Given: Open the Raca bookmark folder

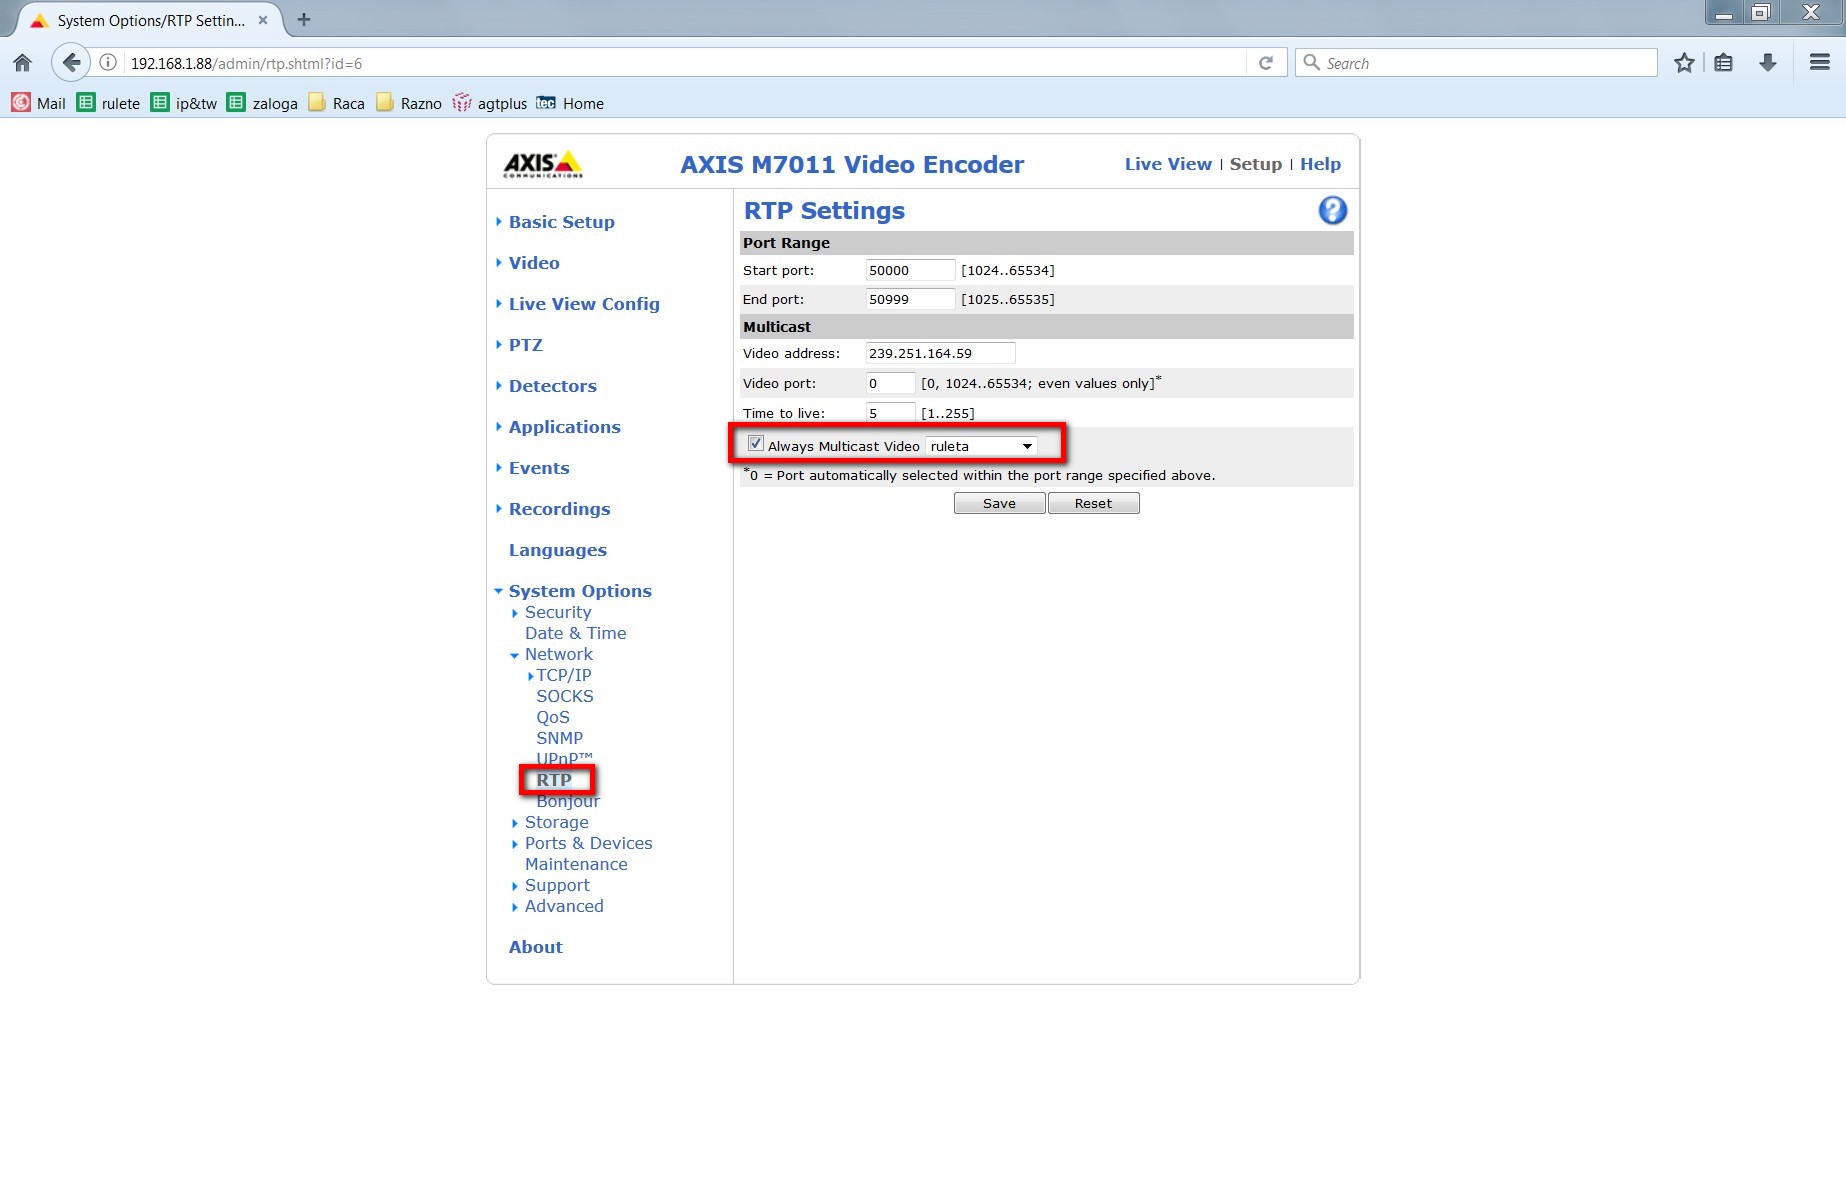Looking at the screenshot, I should [x=337, y=103].
